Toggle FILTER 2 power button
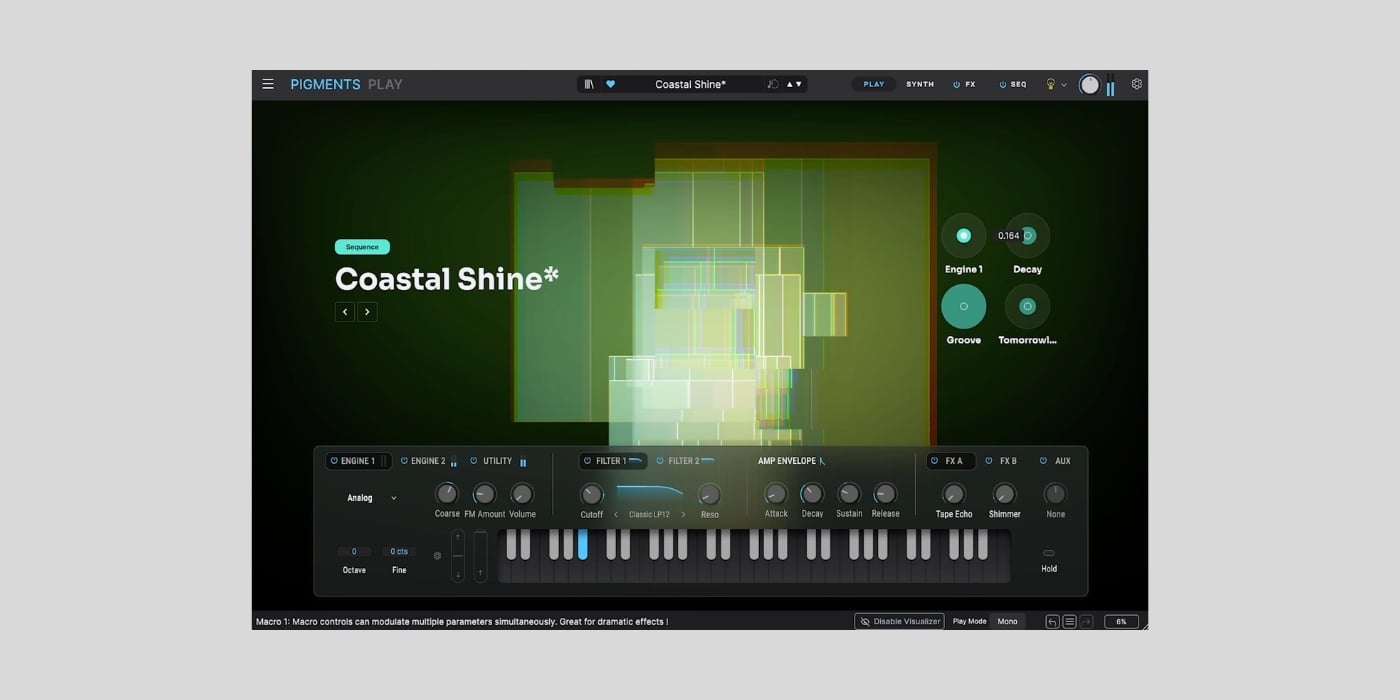The width and height of the screenshot is (1400, 700). pos(660,461)
